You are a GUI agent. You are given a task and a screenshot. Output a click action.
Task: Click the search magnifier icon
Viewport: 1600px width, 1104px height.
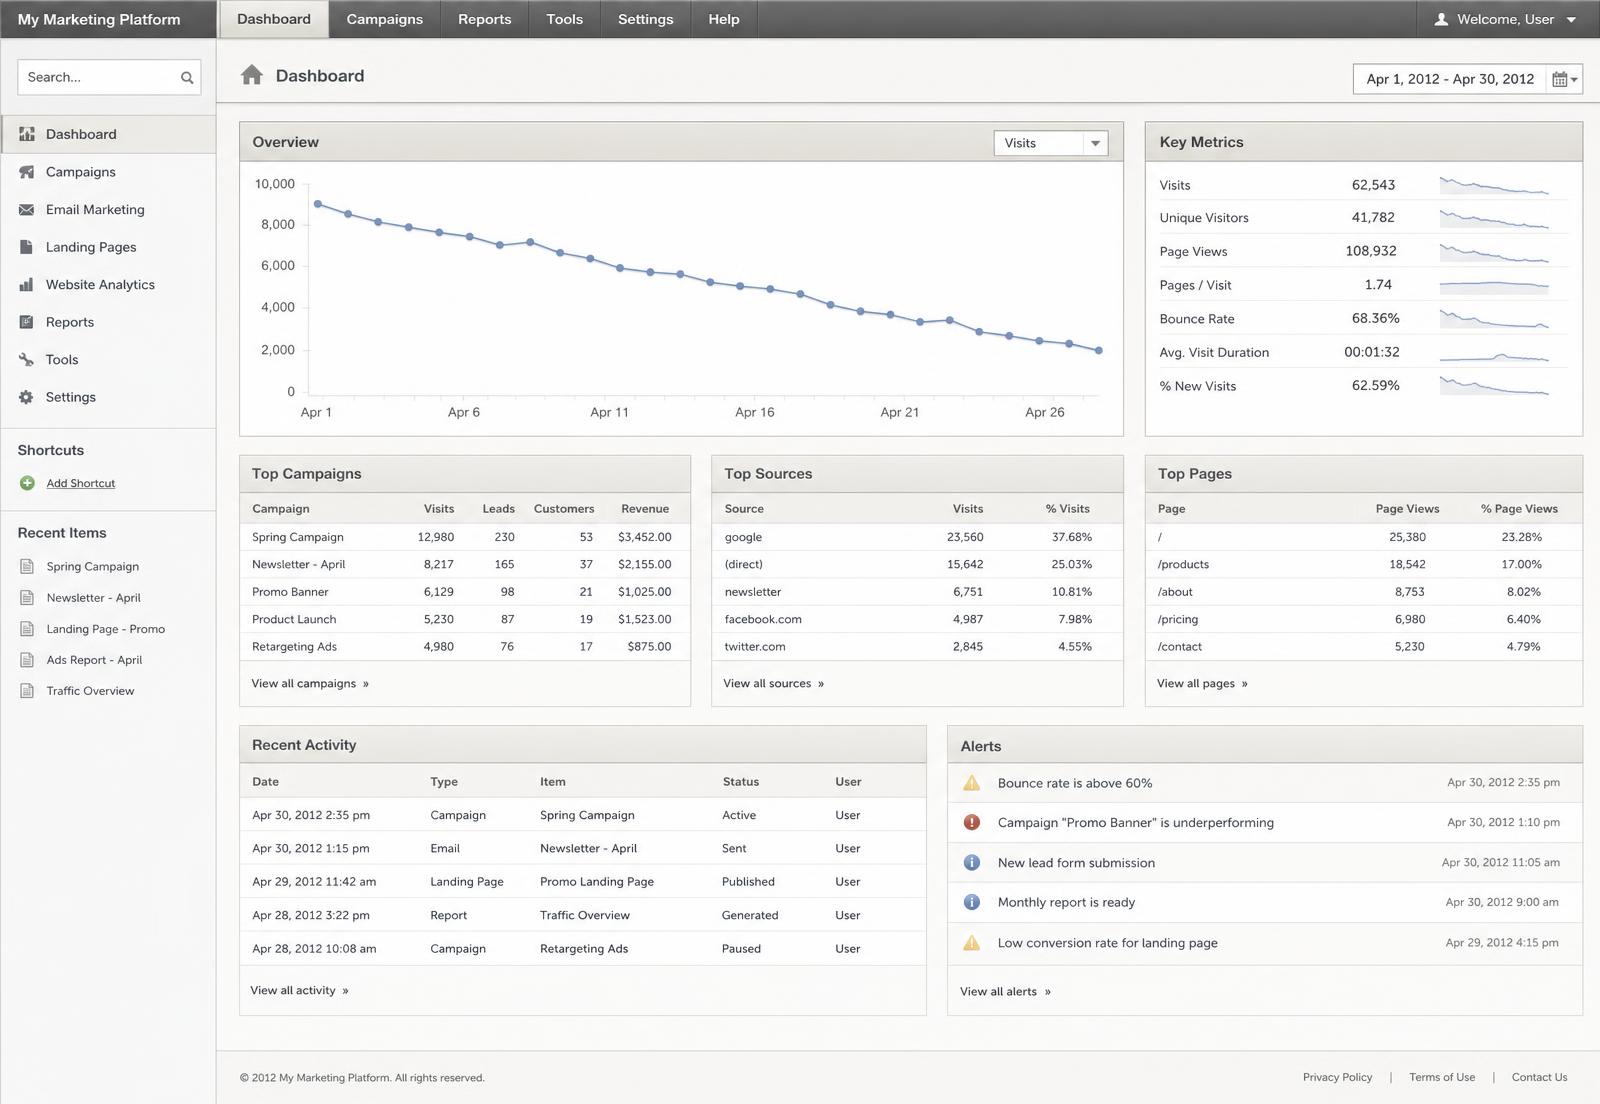(186, 78)
